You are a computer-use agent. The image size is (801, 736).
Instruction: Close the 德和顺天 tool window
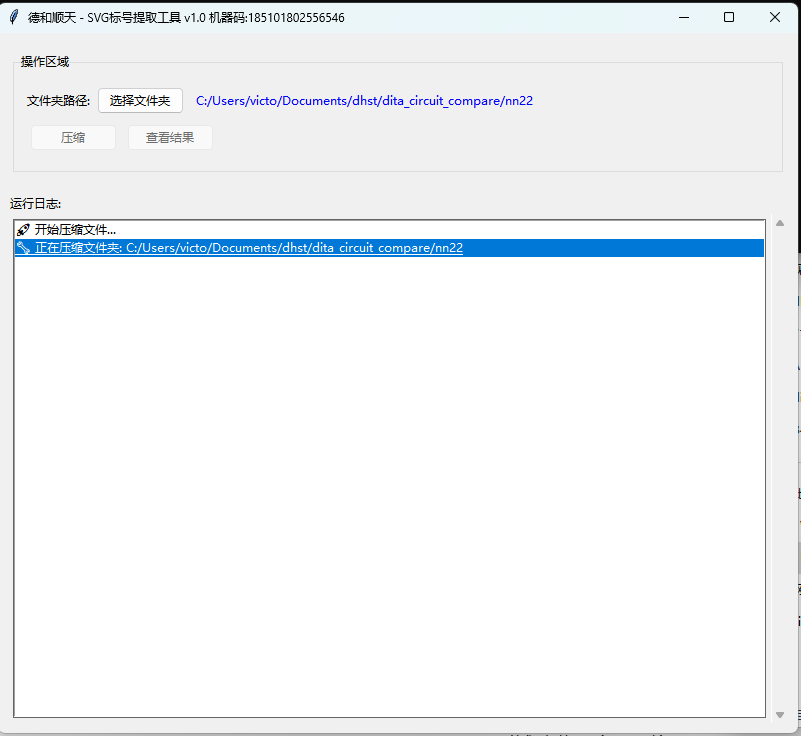[x=775, y=17]
